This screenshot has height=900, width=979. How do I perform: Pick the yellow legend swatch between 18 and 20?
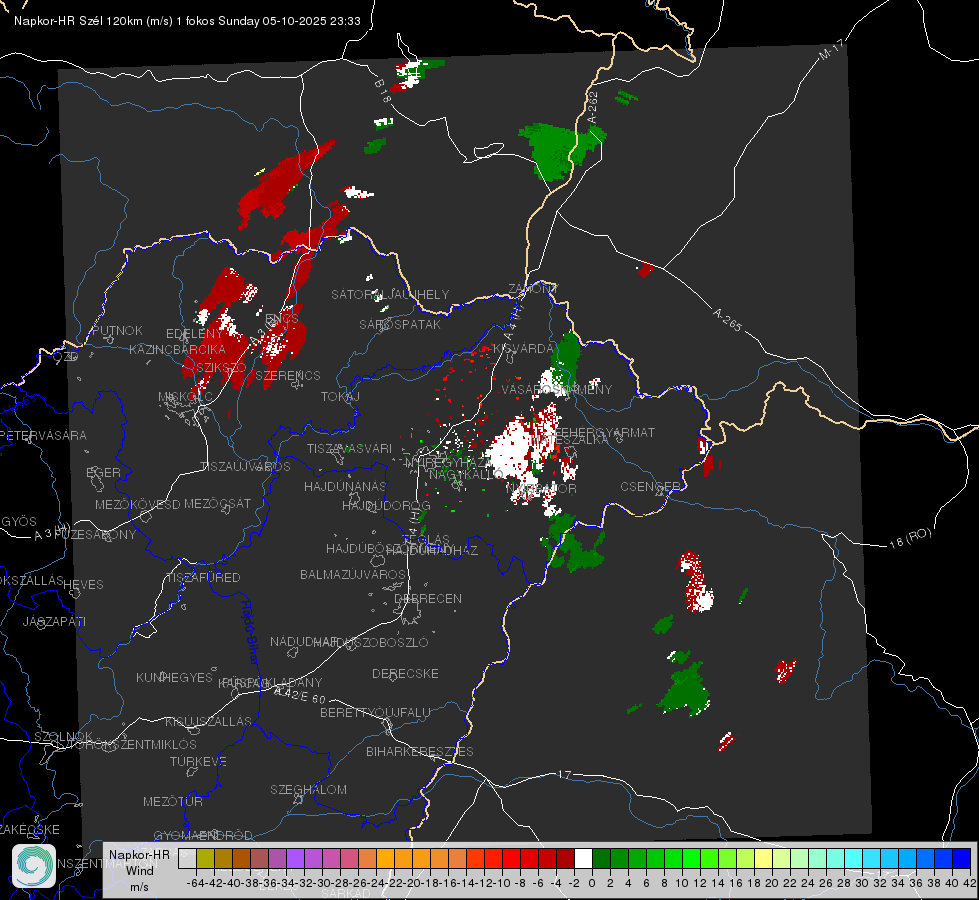coord(764,858)
